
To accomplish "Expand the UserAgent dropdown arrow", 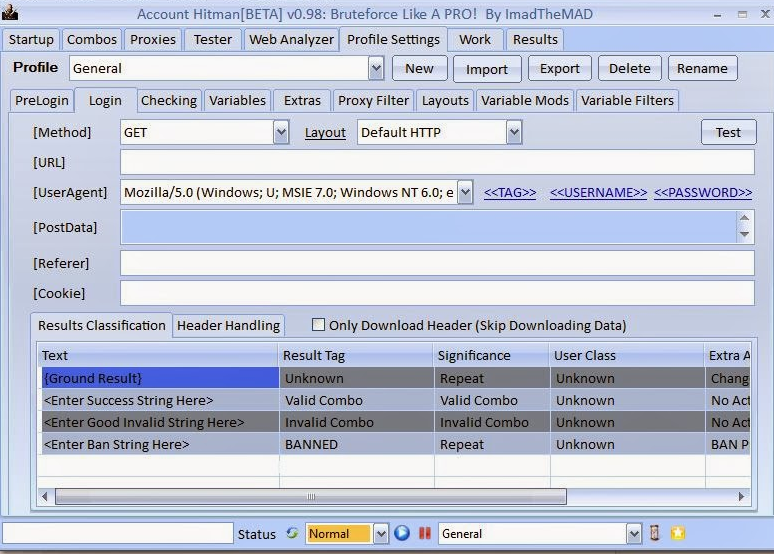I will point(465,192).
